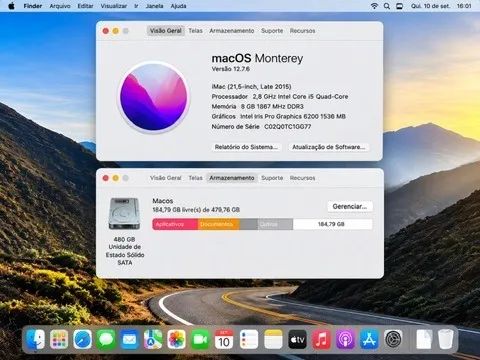Open the Ir menu
The width and height of the screenshot is (480, 360).
pyautogui.click(x=136, y=6)
